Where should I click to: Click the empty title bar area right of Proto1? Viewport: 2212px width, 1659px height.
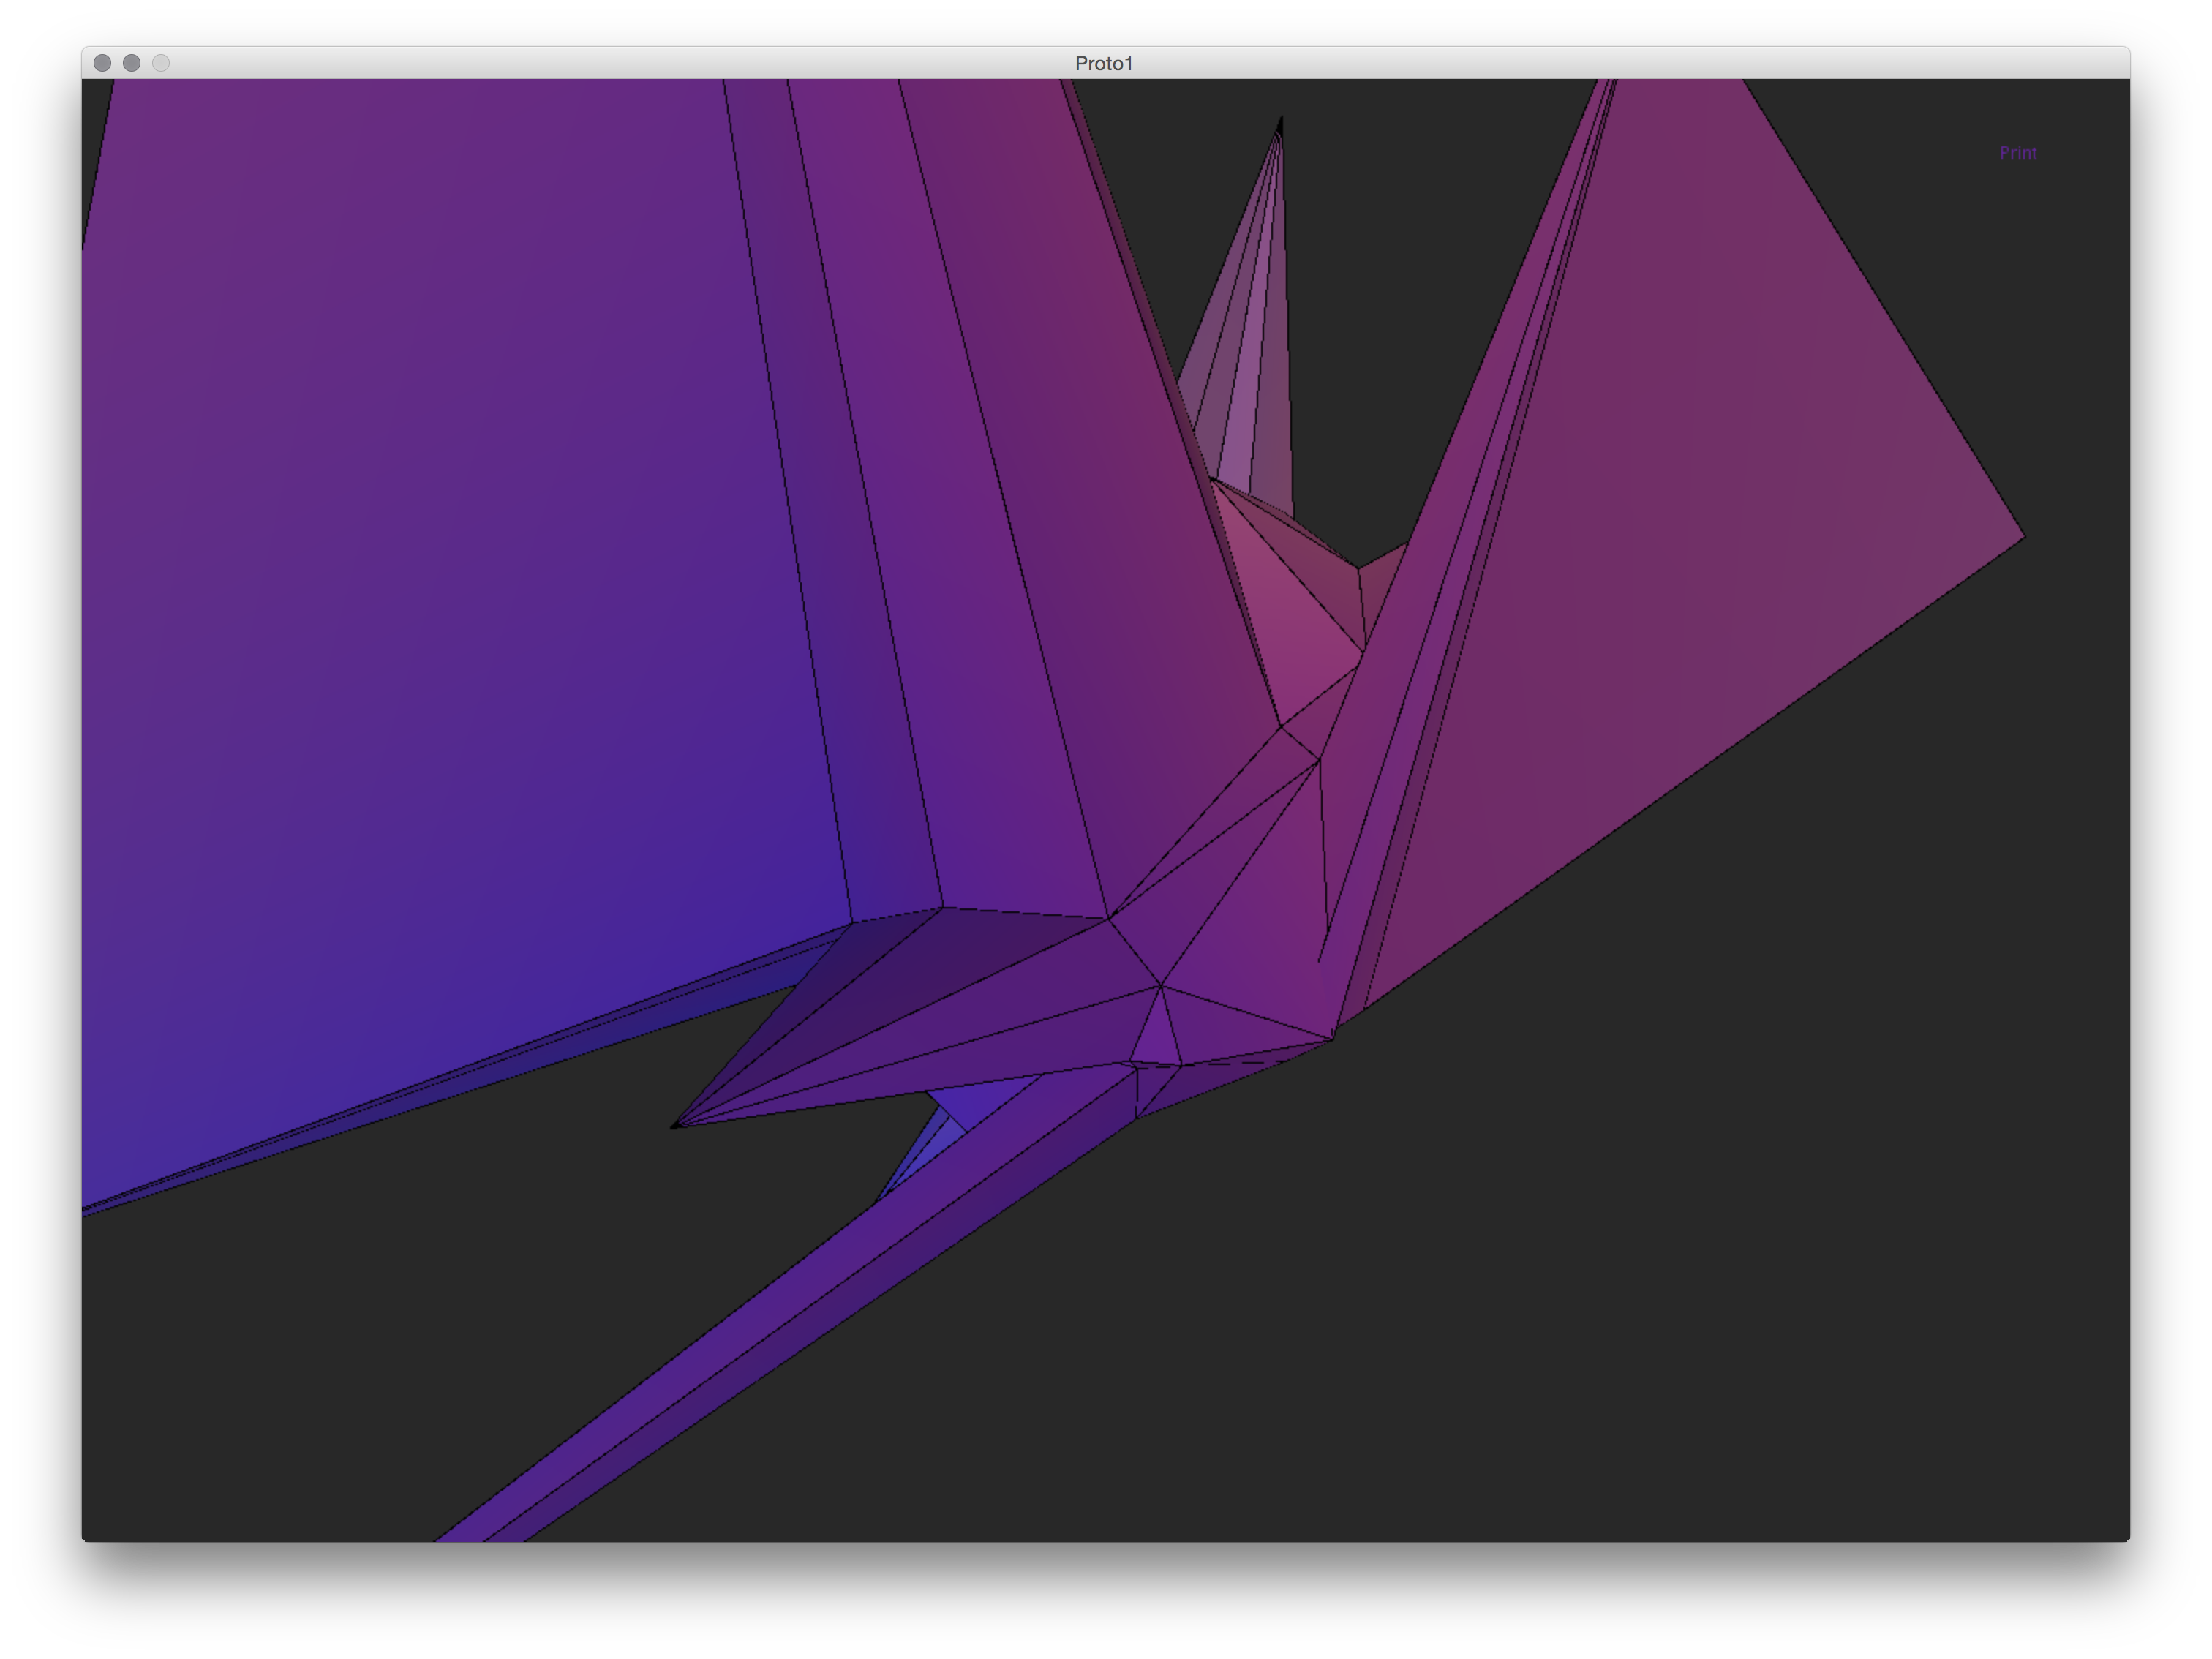click(1600, 63)
